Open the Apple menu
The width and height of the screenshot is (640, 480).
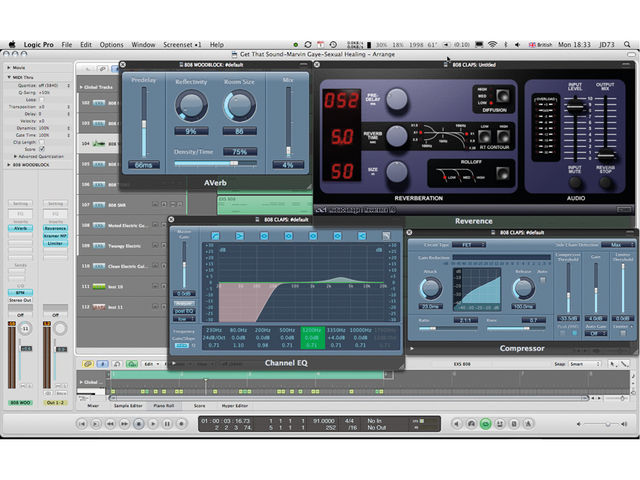tap(12, 44)
